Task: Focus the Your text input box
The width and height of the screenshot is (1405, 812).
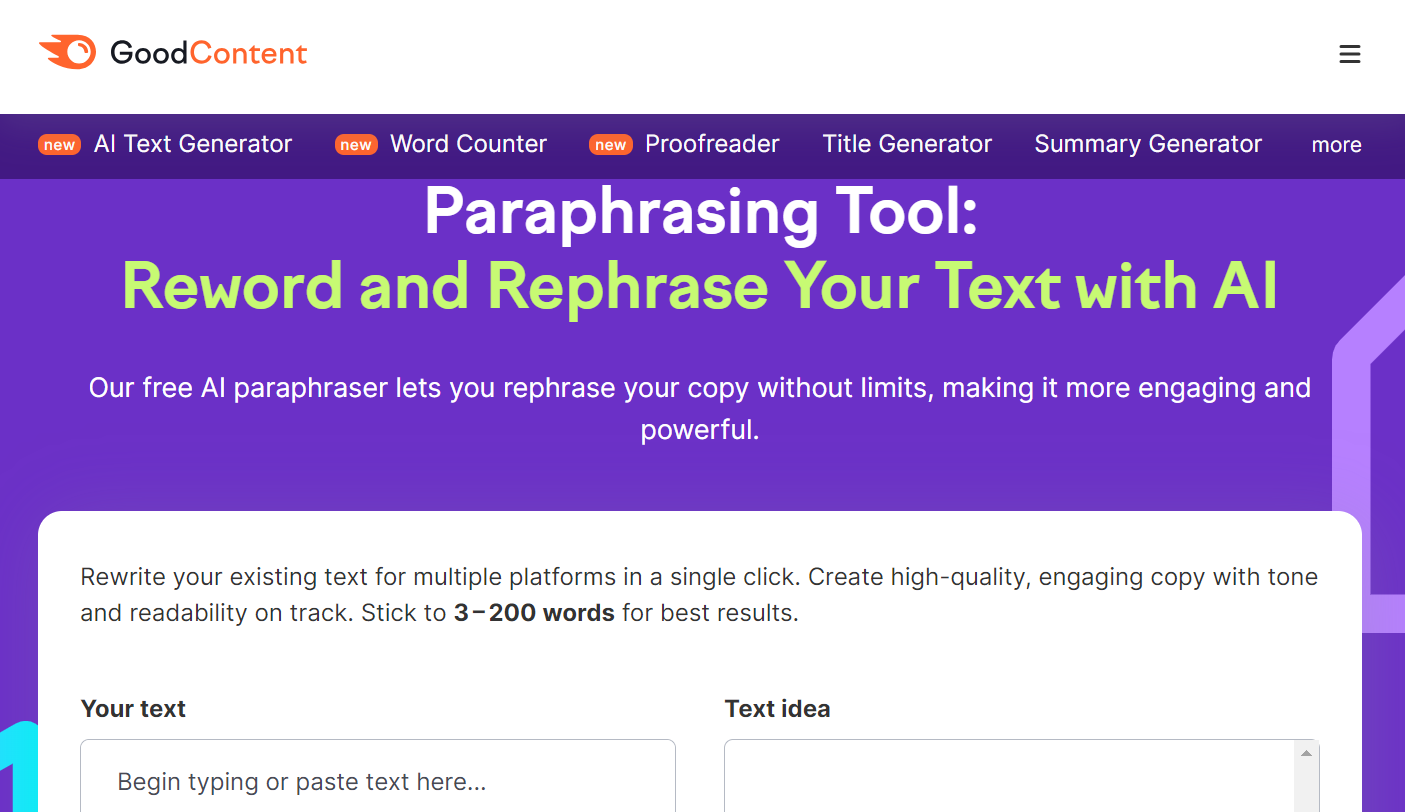Action: click(x=378, y=781)
